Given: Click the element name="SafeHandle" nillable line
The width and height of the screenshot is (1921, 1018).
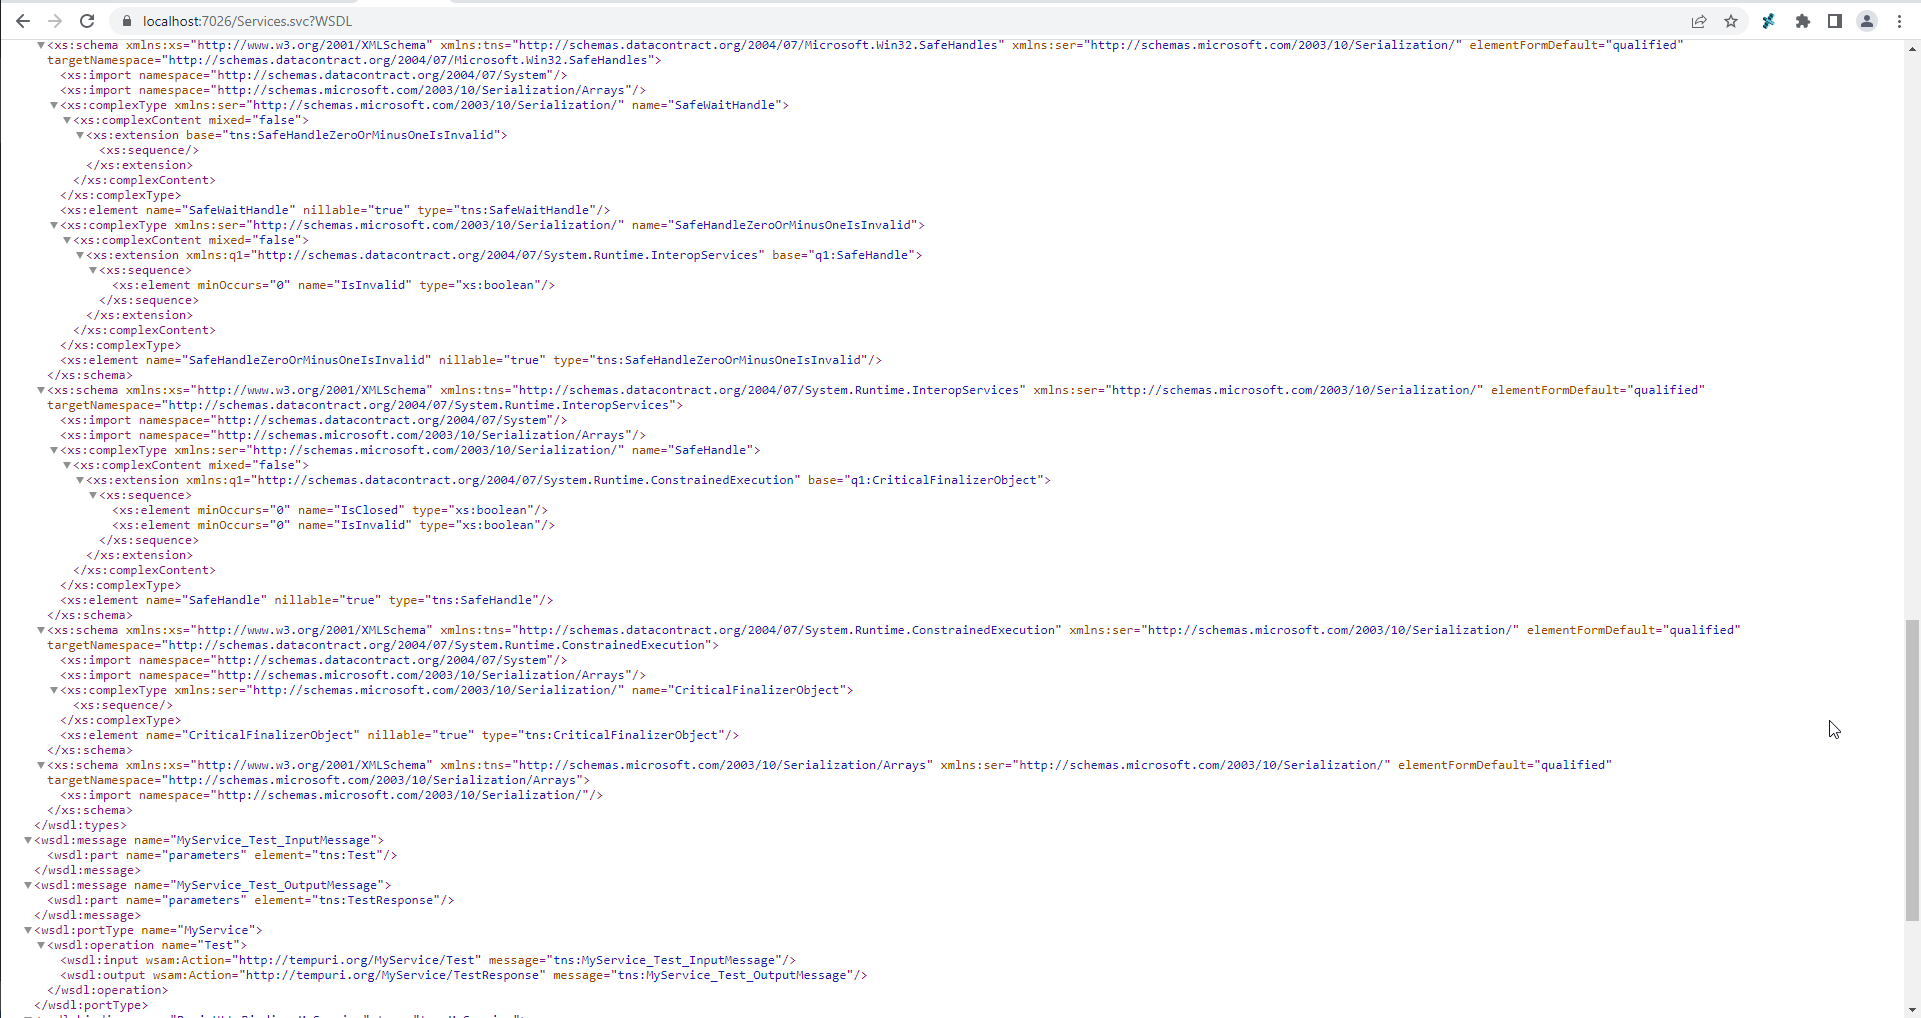Looking at the screenshot, I should click(x=307, y=600).
